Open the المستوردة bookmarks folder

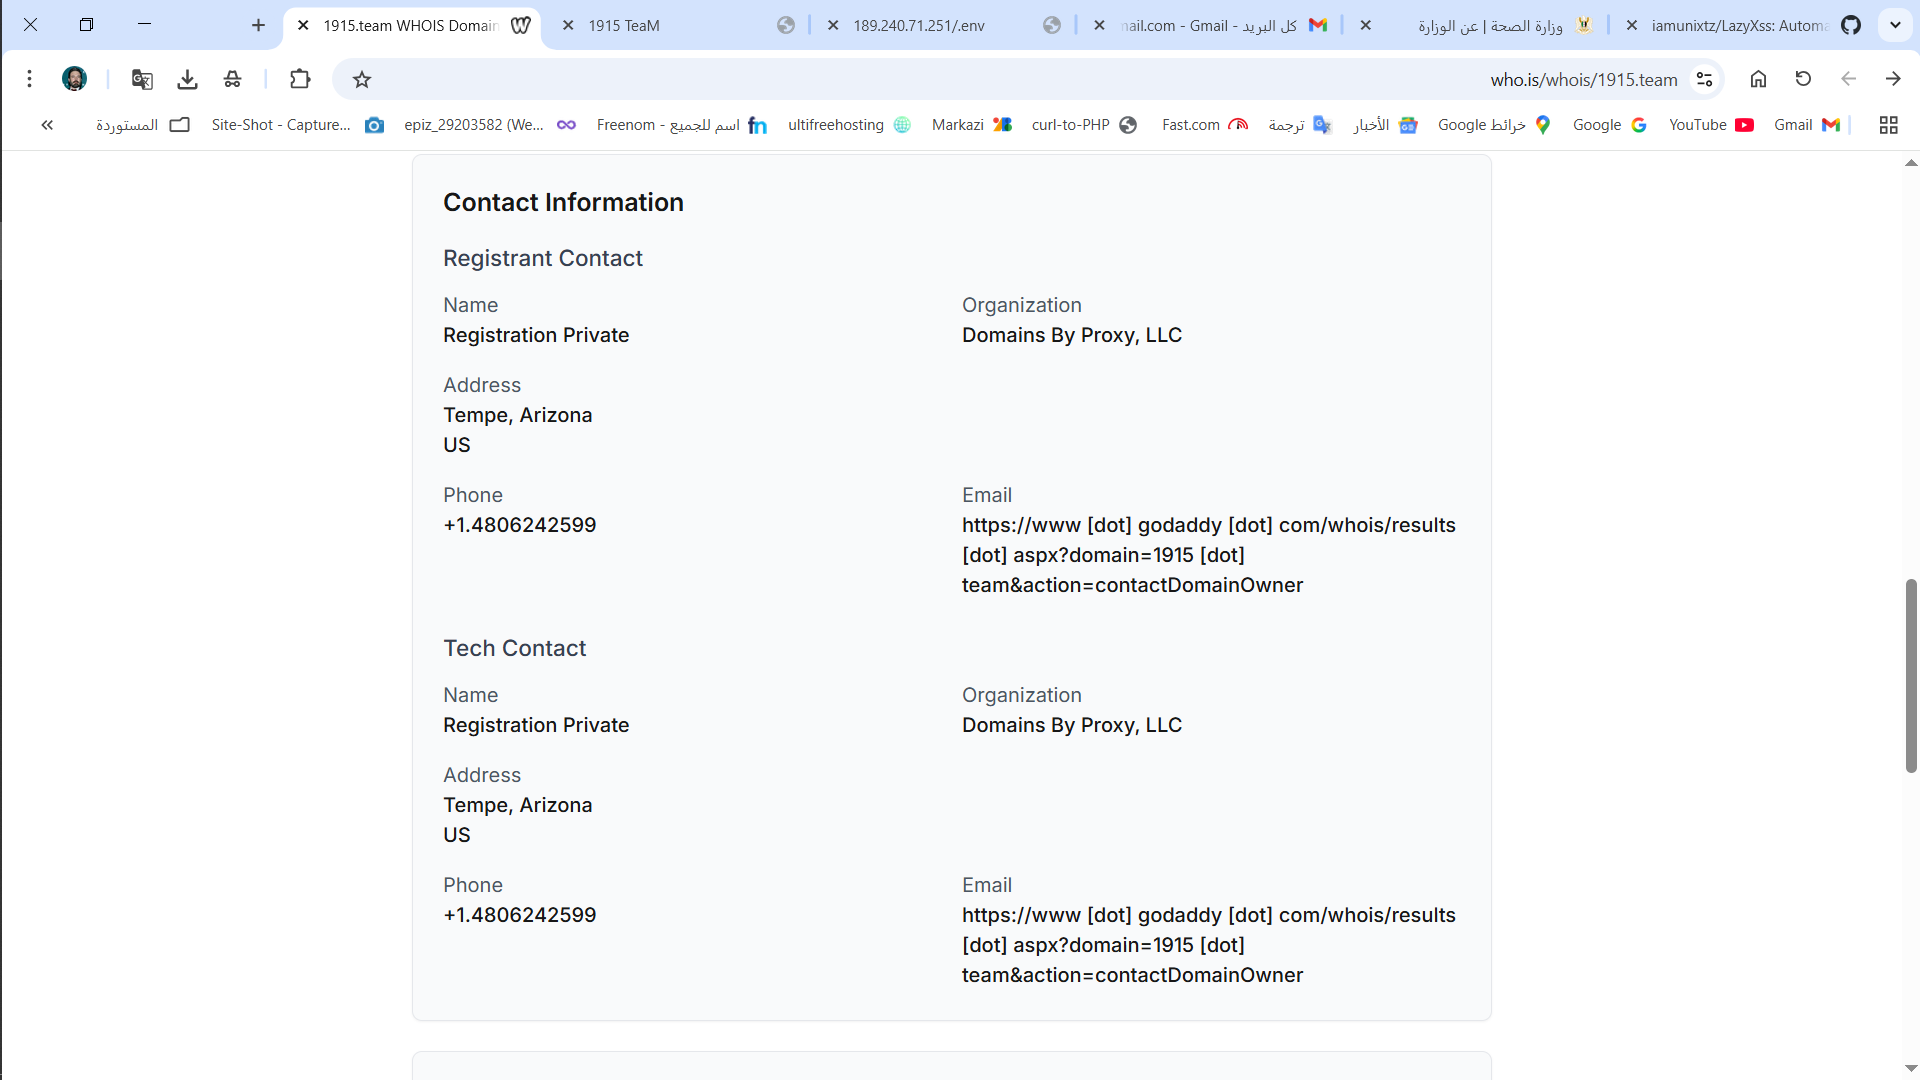143,125
